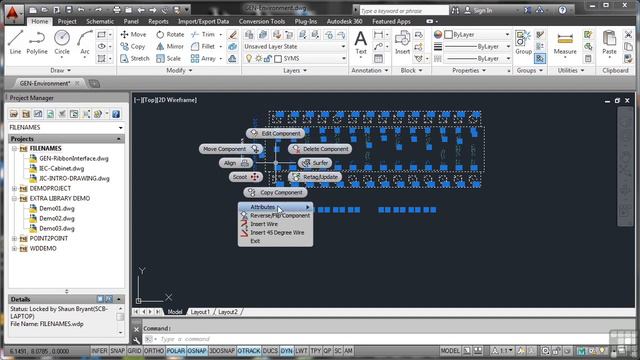Click the customization wrench icon in command line
Viewport: 640px width, 360px height.
tap(136, 340)
